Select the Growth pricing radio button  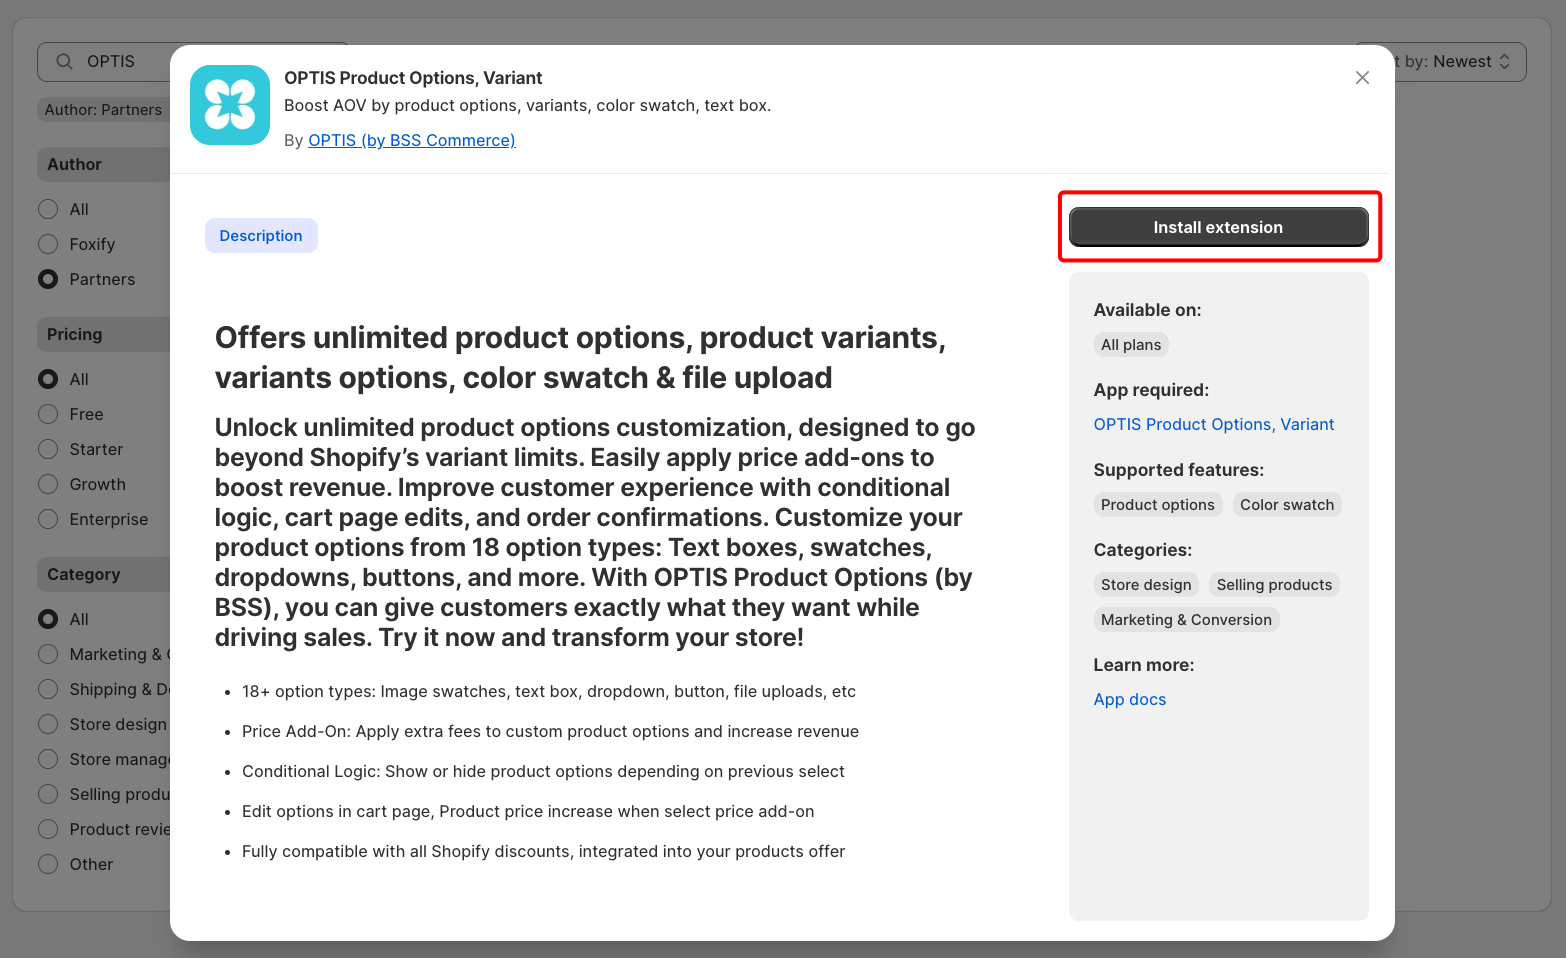click(48, 484)
